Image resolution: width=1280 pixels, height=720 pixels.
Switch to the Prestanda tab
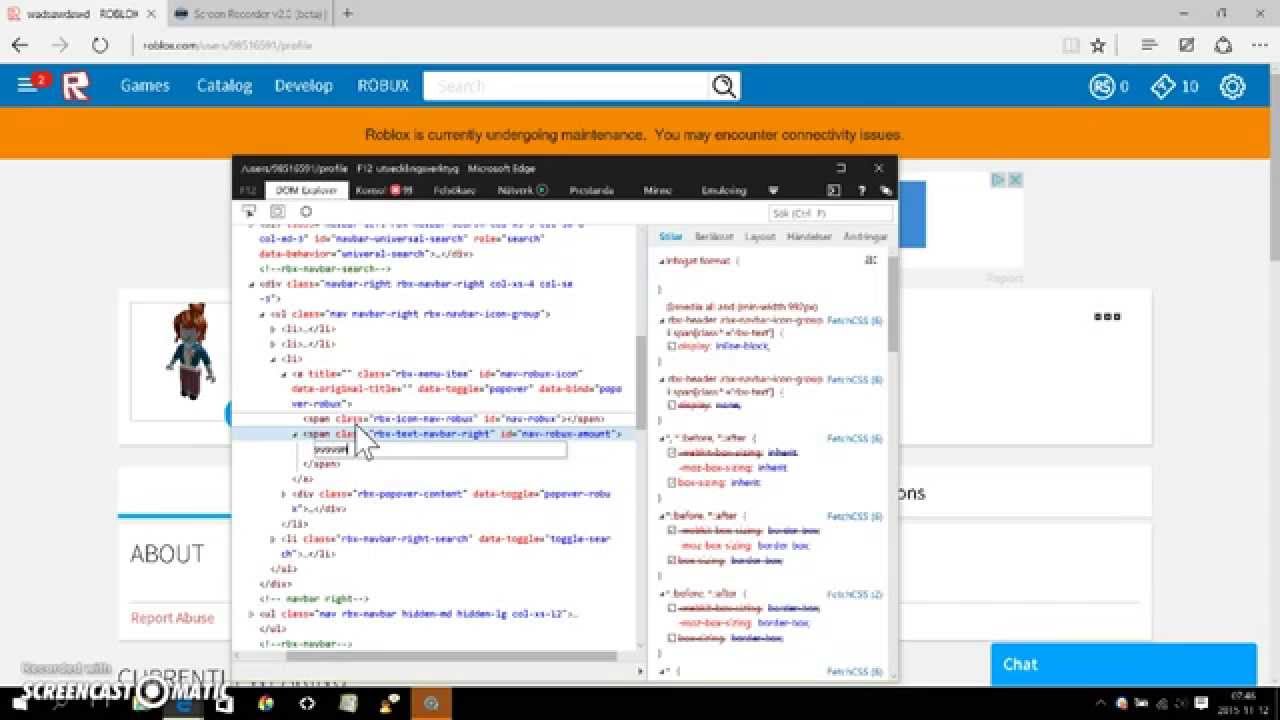click(592, 190)
